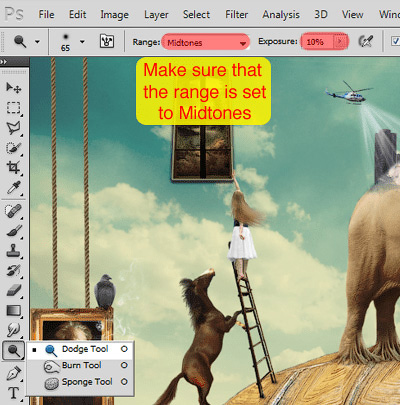Click the active Dodge tool button in toolbox
This screenshot has width=400, height=405.
13,350
